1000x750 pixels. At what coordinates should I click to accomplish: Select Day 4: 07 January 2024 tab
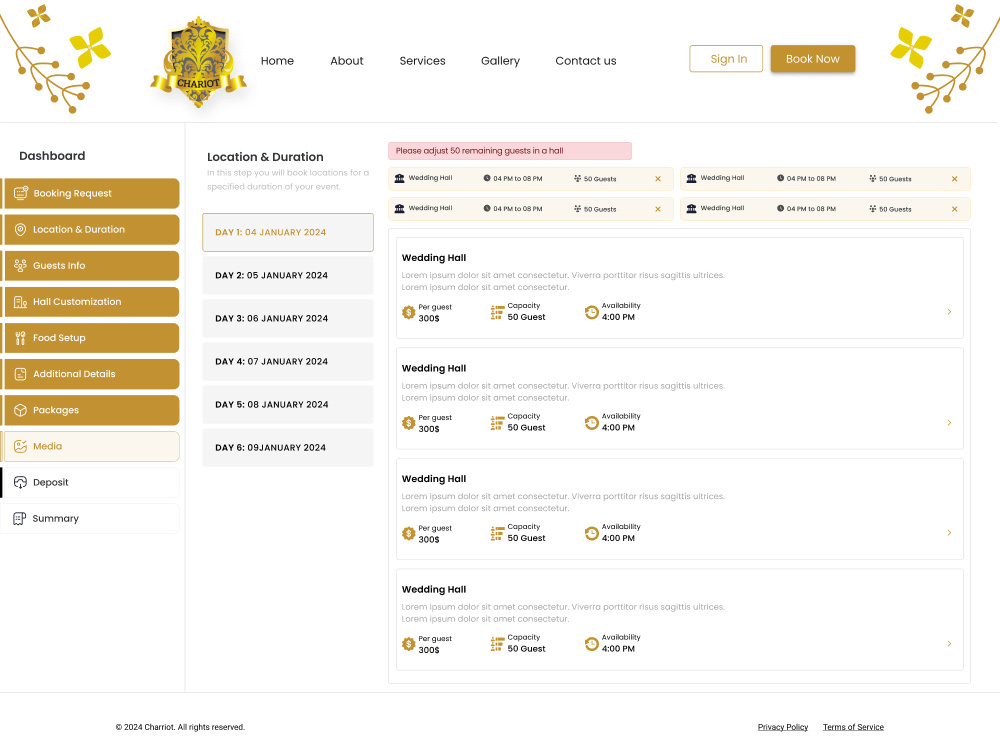(x=288, y=362)
